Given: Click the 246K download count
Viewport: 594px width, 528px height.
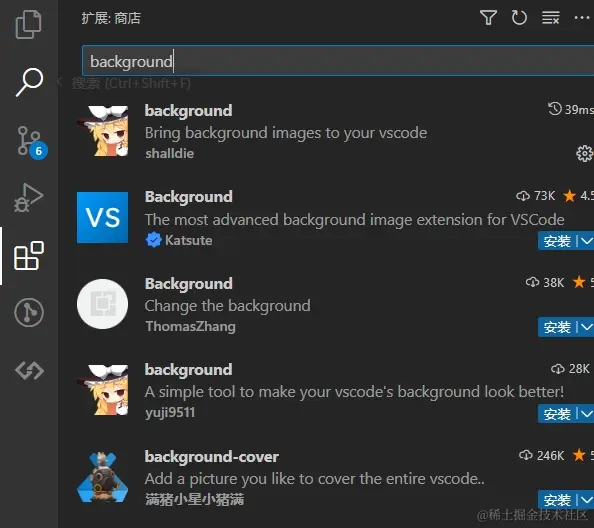Looking at the screenshot, I should click(x=542, y=455).
